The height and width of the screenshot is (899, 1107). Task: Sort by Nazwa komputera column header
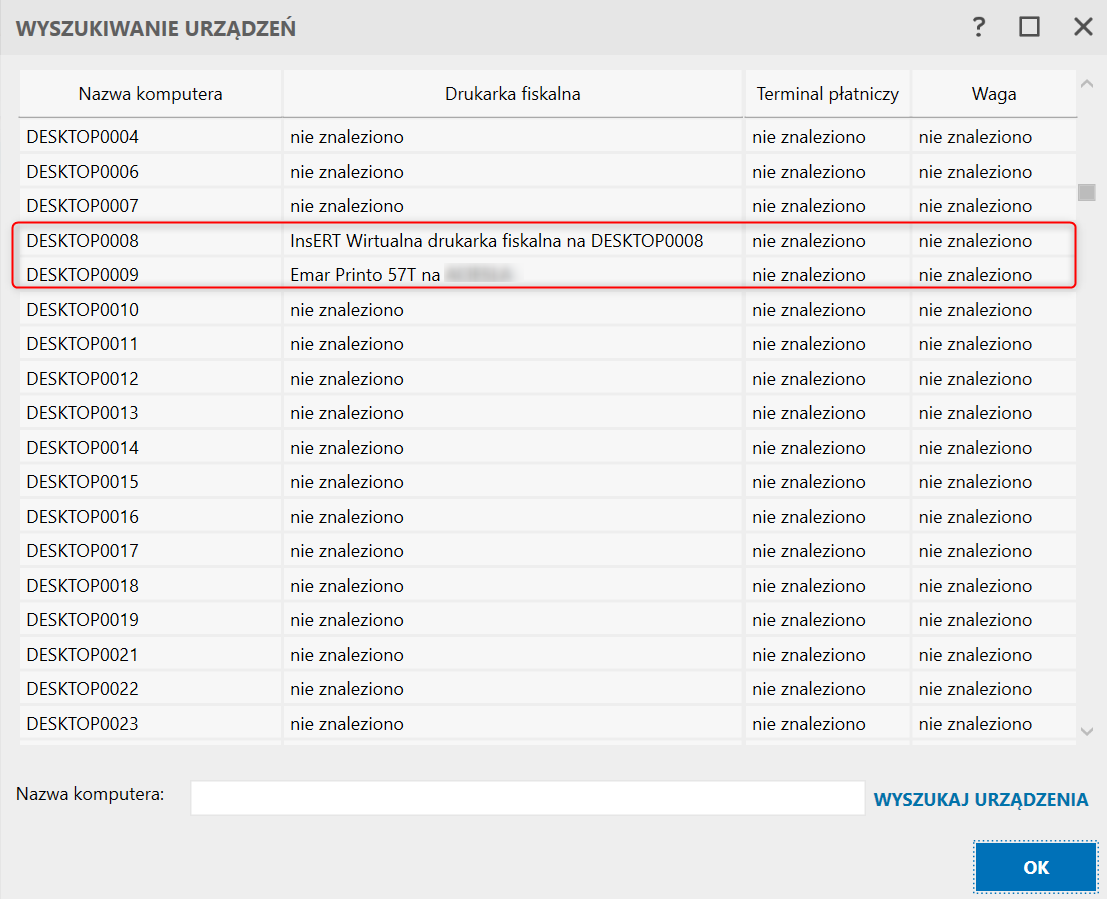(150, 94)
